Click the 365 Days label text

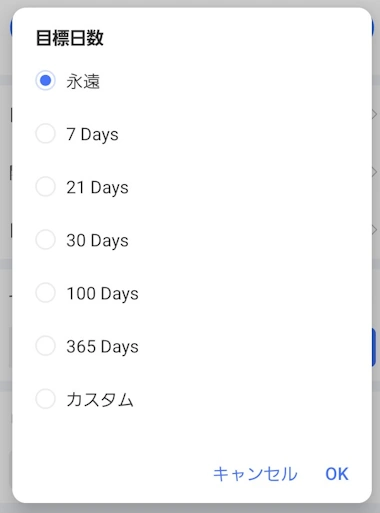(x=102, y=347)
